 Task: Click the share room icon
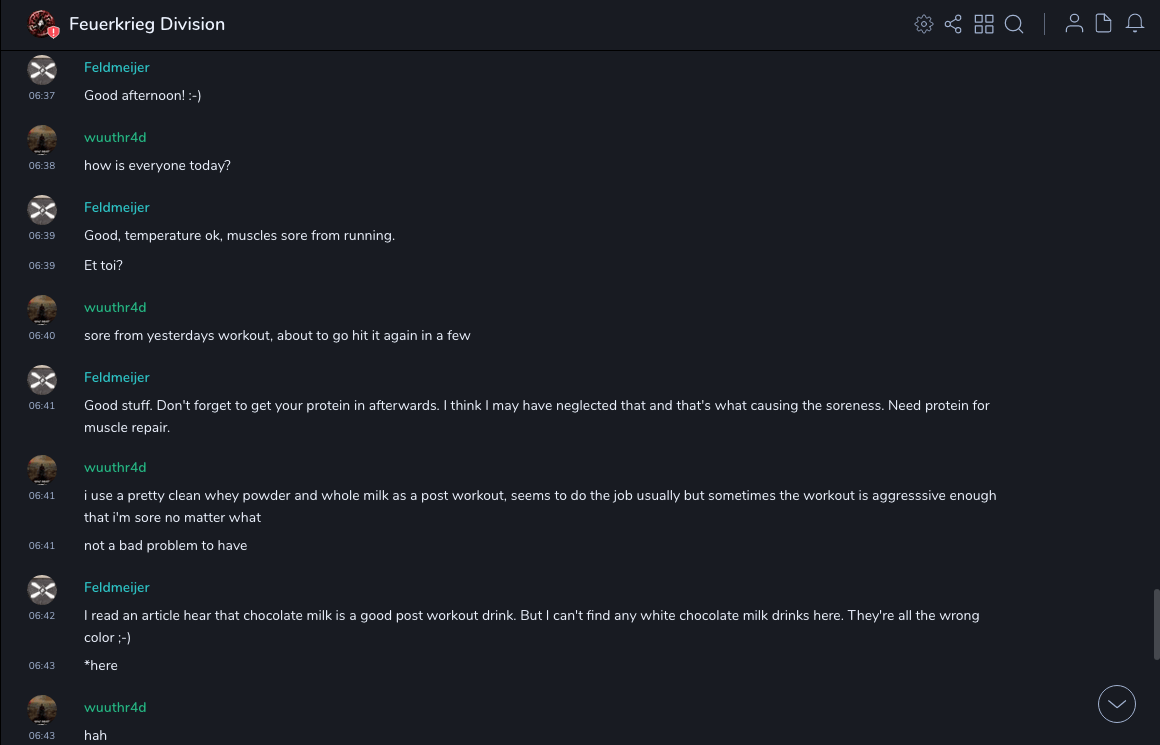coord(953,24)
